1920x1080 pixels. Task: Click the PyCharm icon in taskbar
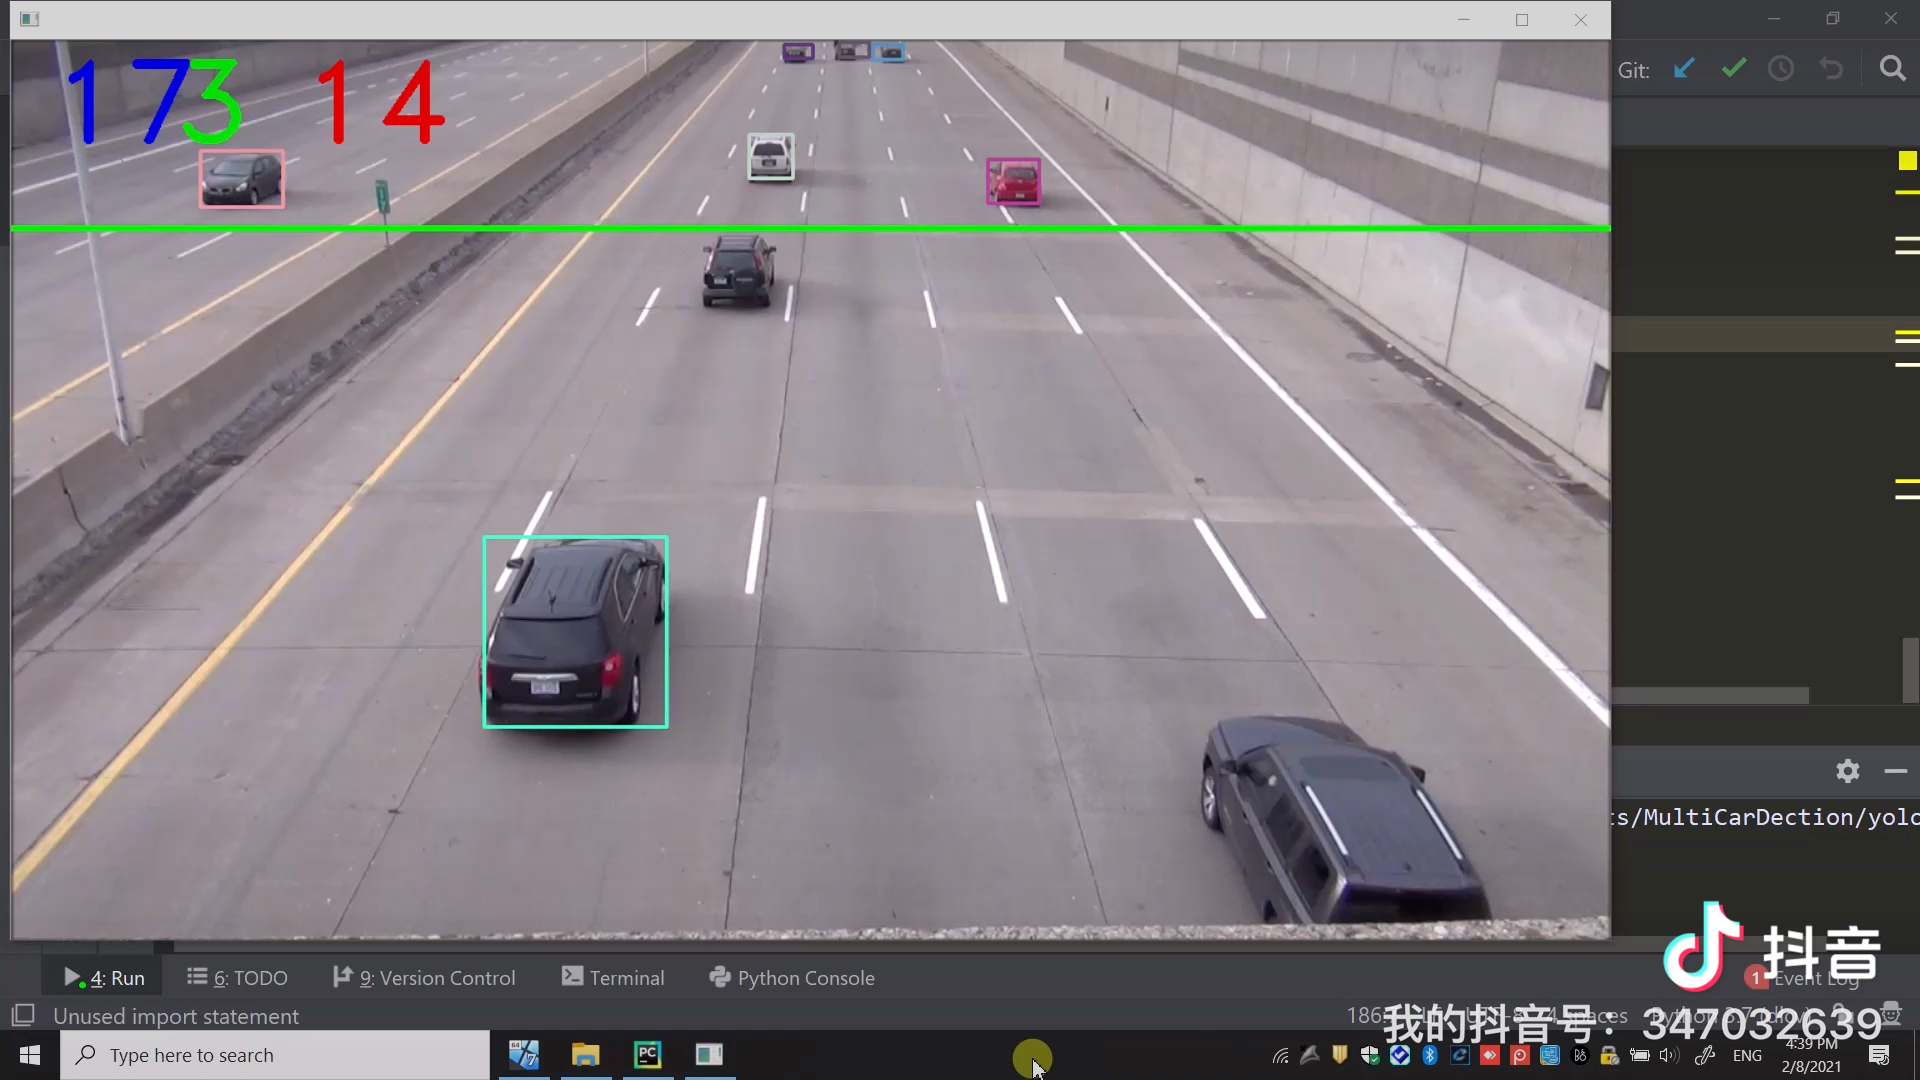(648, 1055)
